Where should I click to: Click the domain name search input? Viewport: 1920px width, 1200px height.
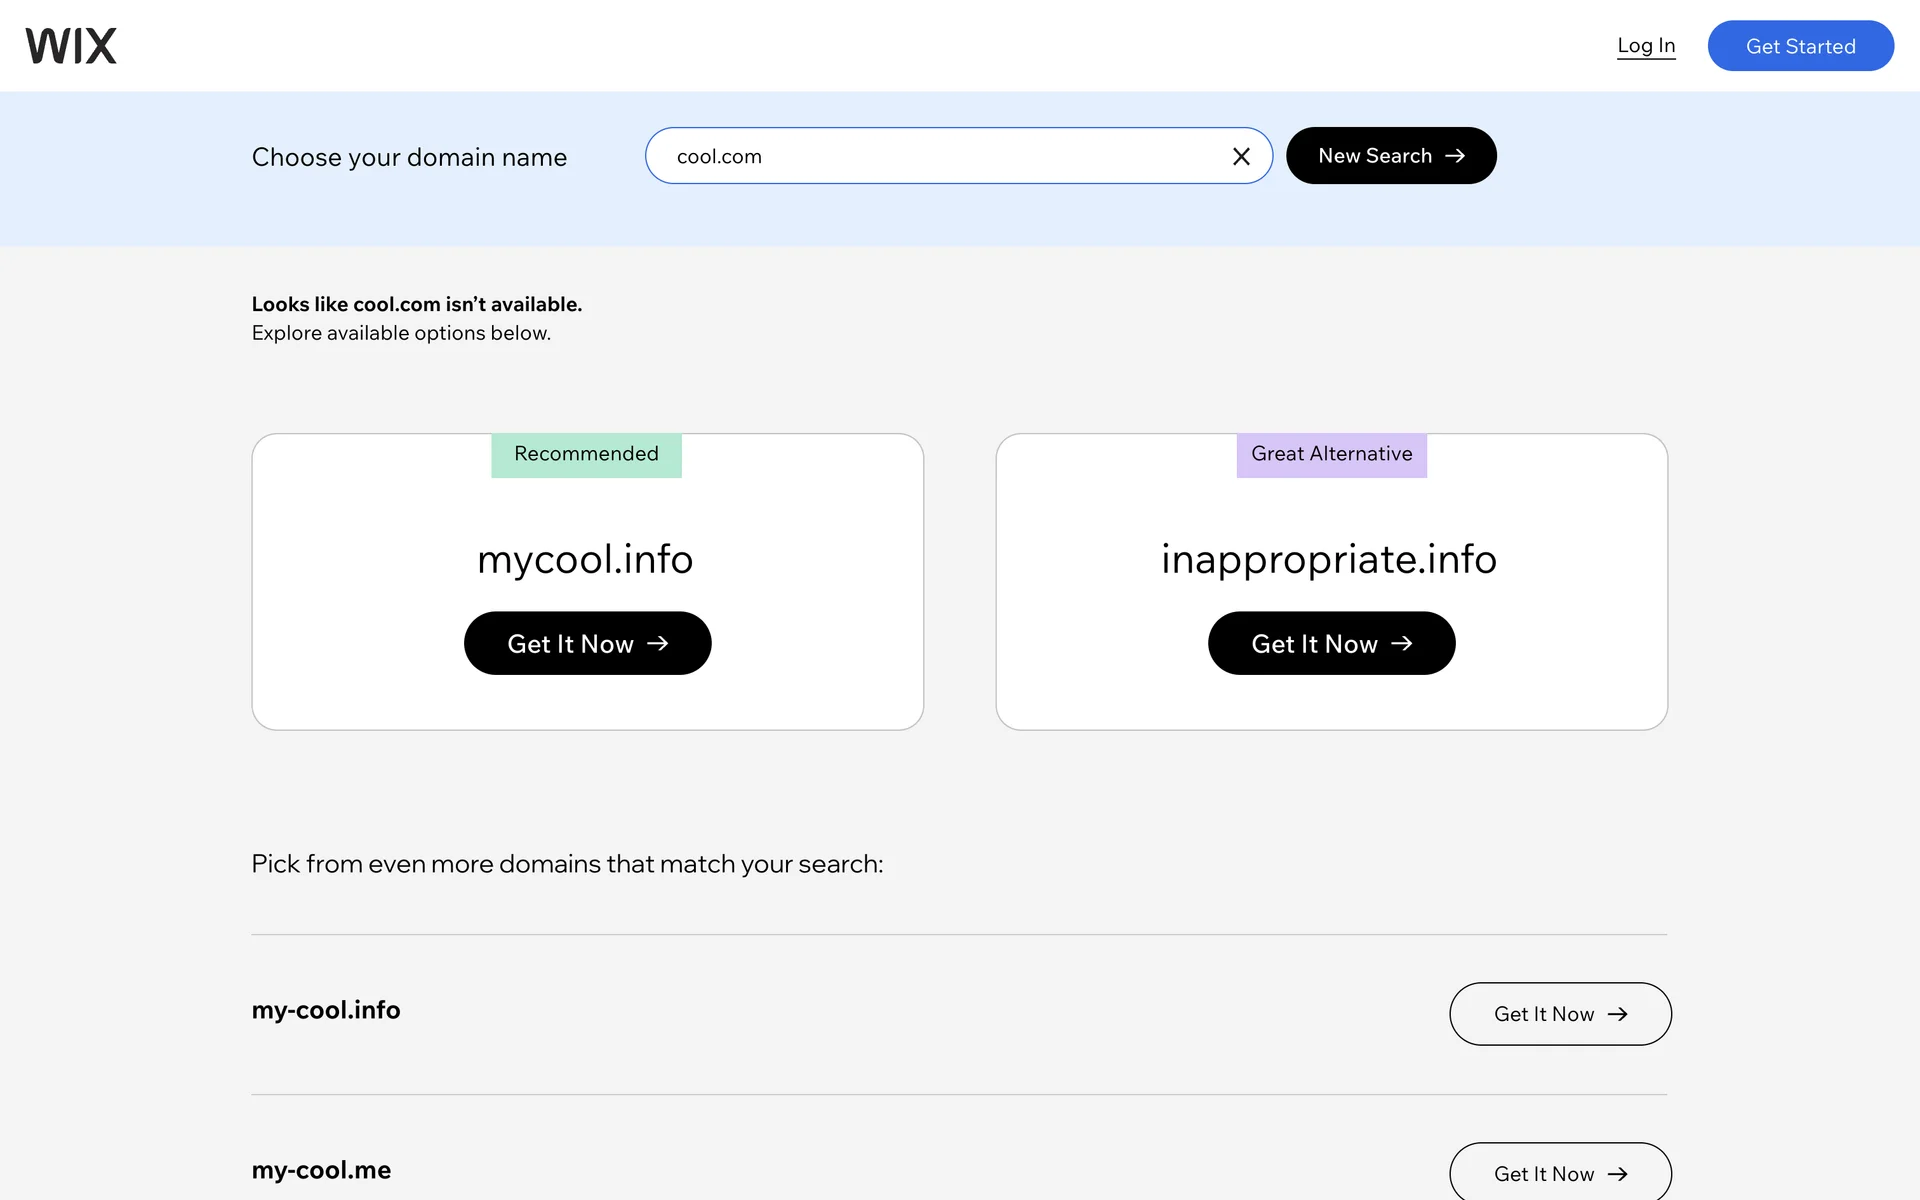[x=940, y=156]
